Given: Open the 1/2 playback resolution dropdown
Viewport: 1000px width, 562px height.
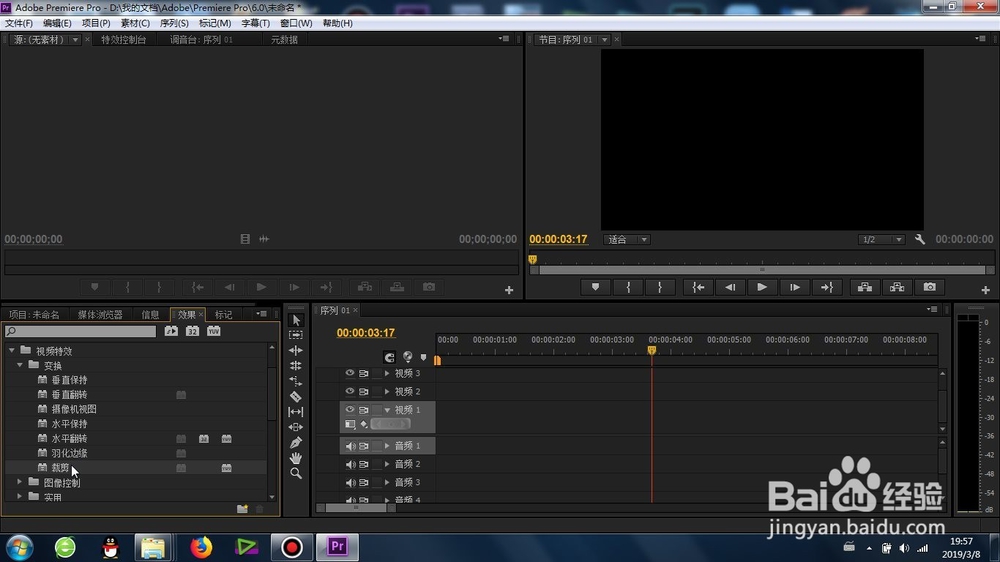Looking at the screenshot, I should 881,239.
